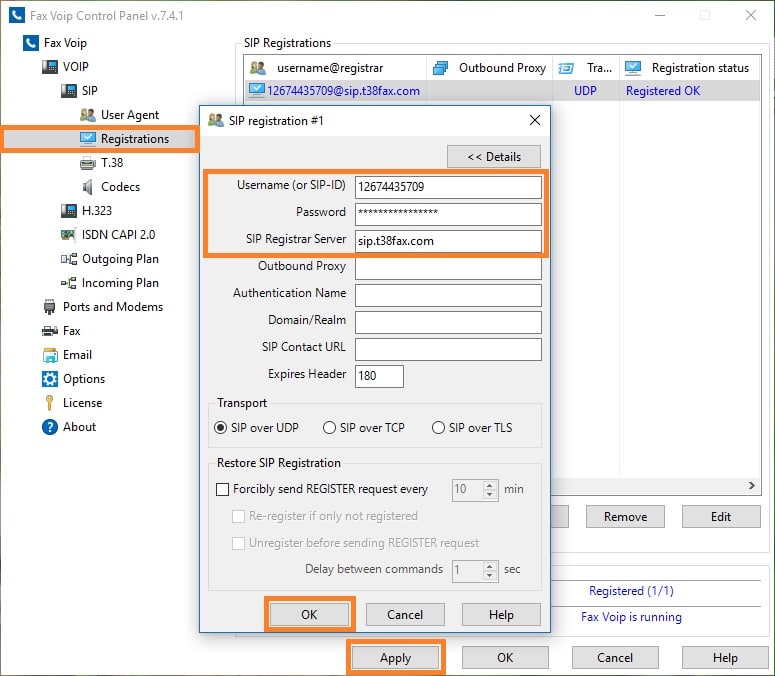Image resolution: width=775 pixels, height=676 pixels.
Task: Click the main Control Panel Cancel button
Action: point(615,658)
